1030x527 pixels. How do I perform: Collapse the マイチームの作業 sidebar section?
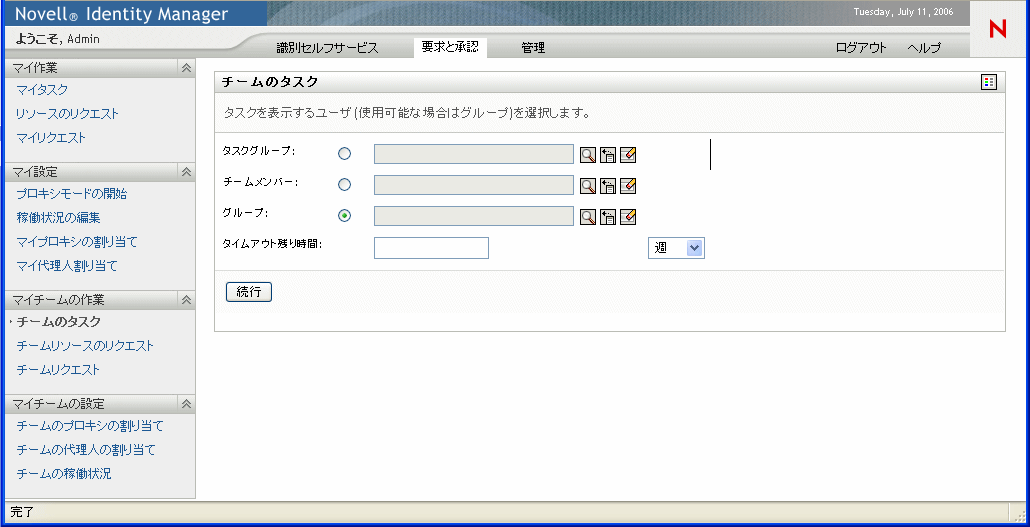tap(187, 300)
